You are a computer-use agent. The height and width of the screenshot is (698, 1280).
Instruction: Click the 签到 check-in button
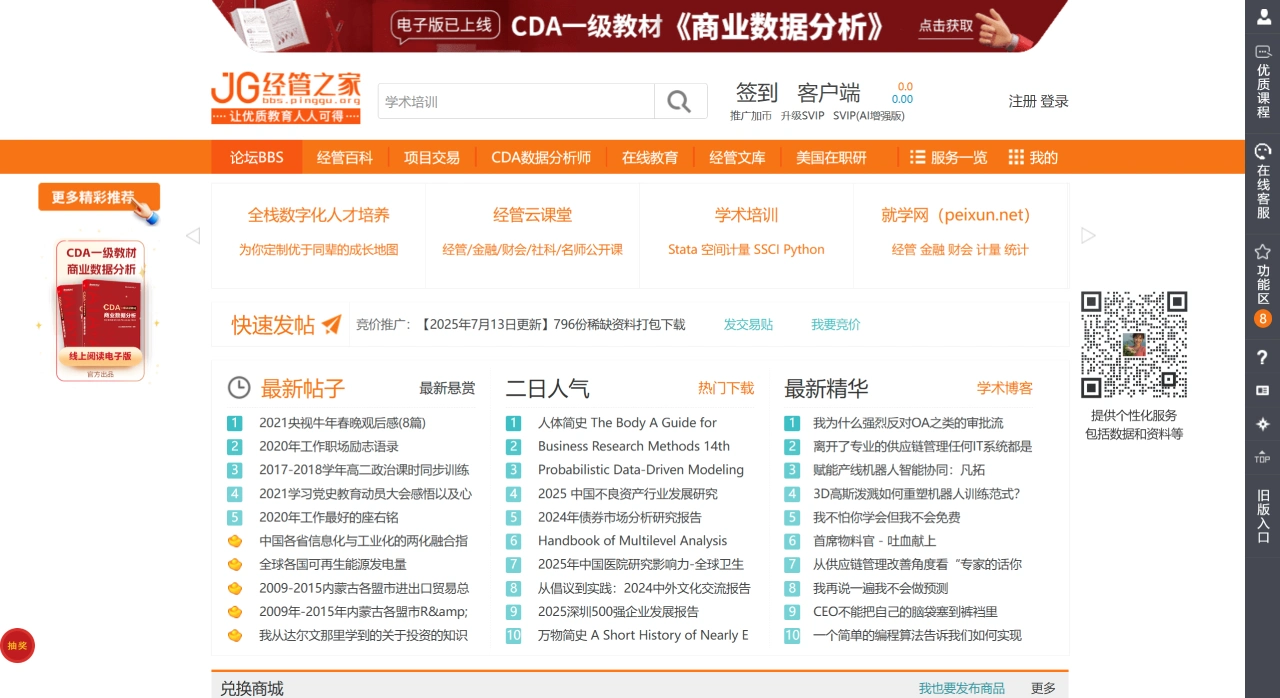click(x=757, y=92)
